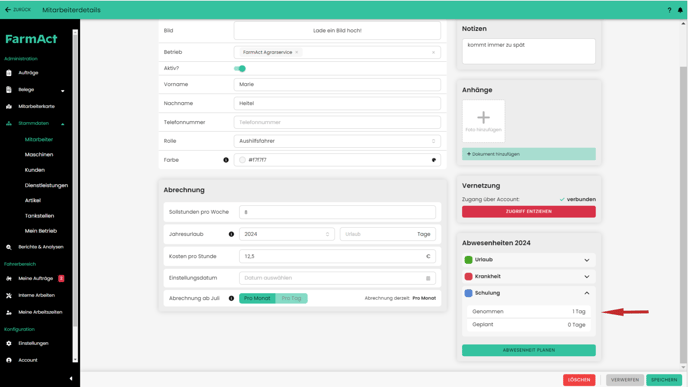Image resolution: width=688 pixels, height=387 pixels.
Task: Click Dokument hinzufügen button
Action: pyautogui.click(x=529, y=154)
